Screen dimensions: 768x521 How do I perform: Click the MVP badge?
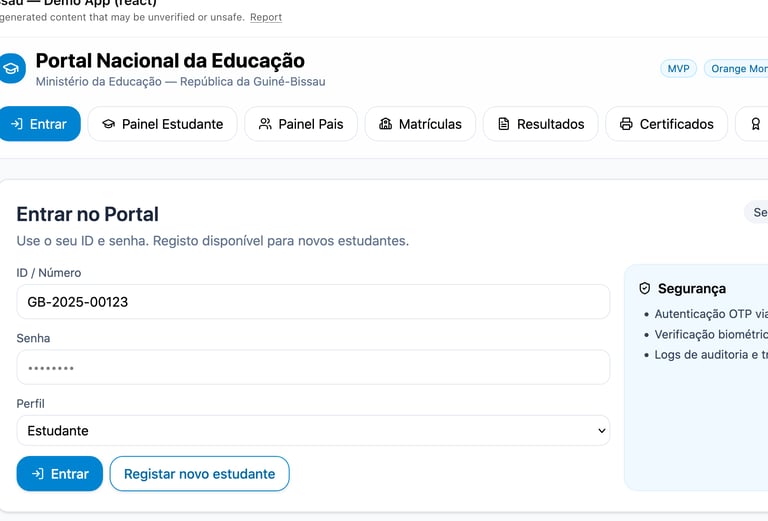[x=678, y=68]
